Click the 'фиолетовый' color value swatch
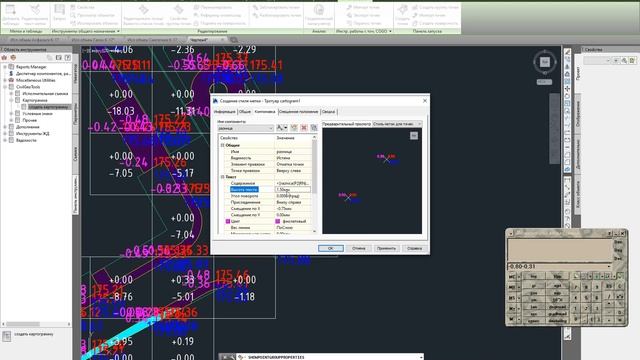The width and height of the screenshot is (640, 360). tap(278, 221)
